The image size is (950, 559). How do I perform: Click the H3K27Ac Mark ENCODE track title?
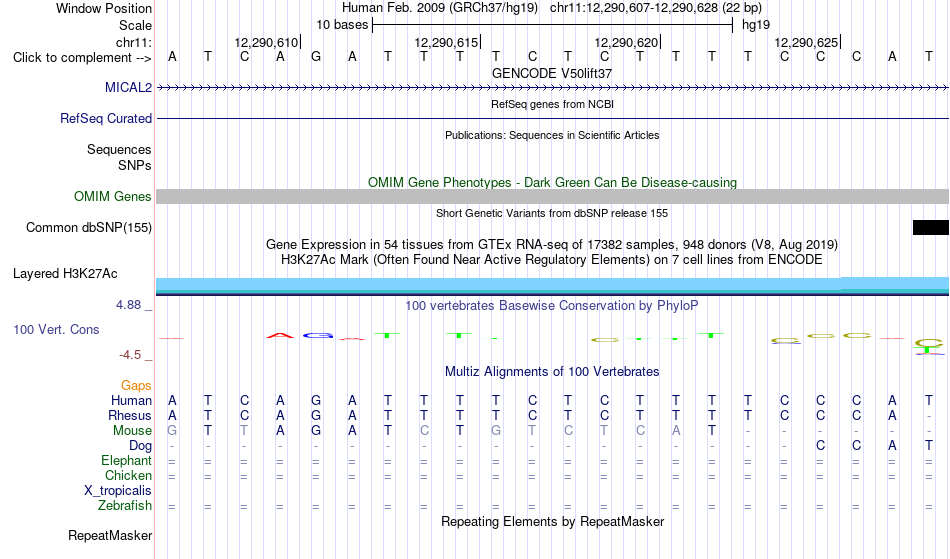(x=552, y=260)
